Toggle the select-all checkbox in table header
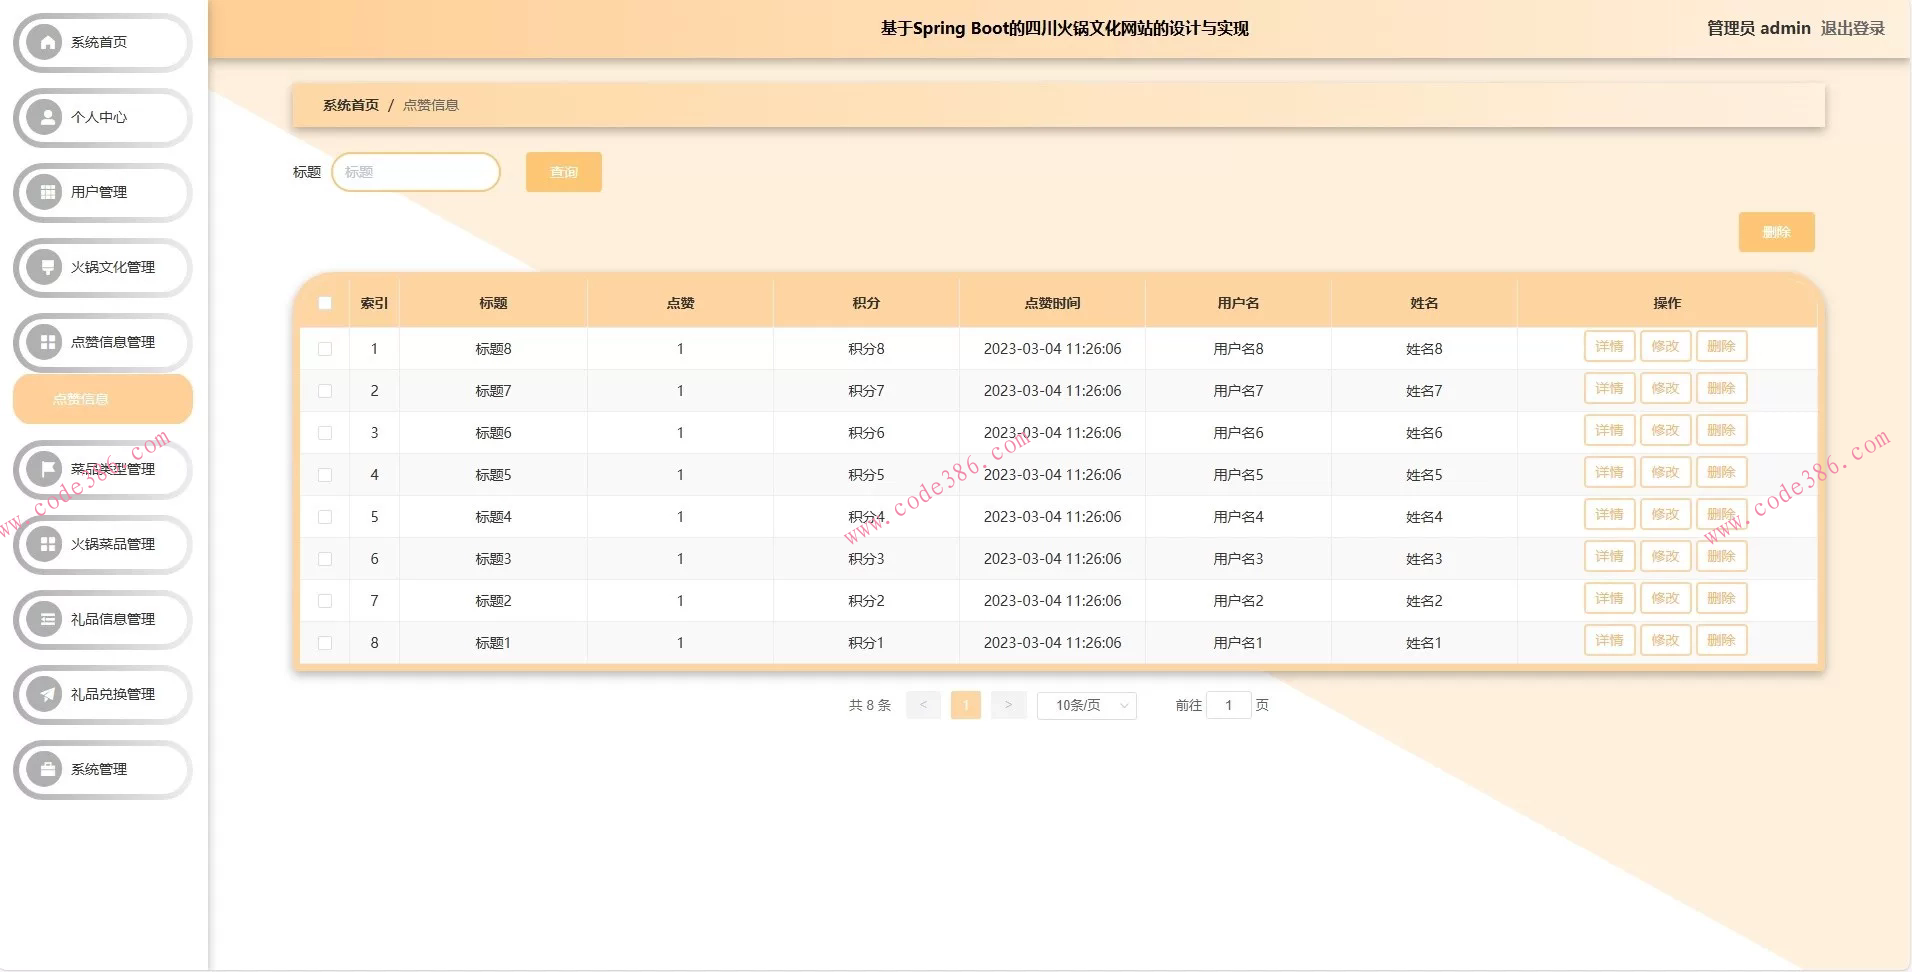 [x=325, y=303]
